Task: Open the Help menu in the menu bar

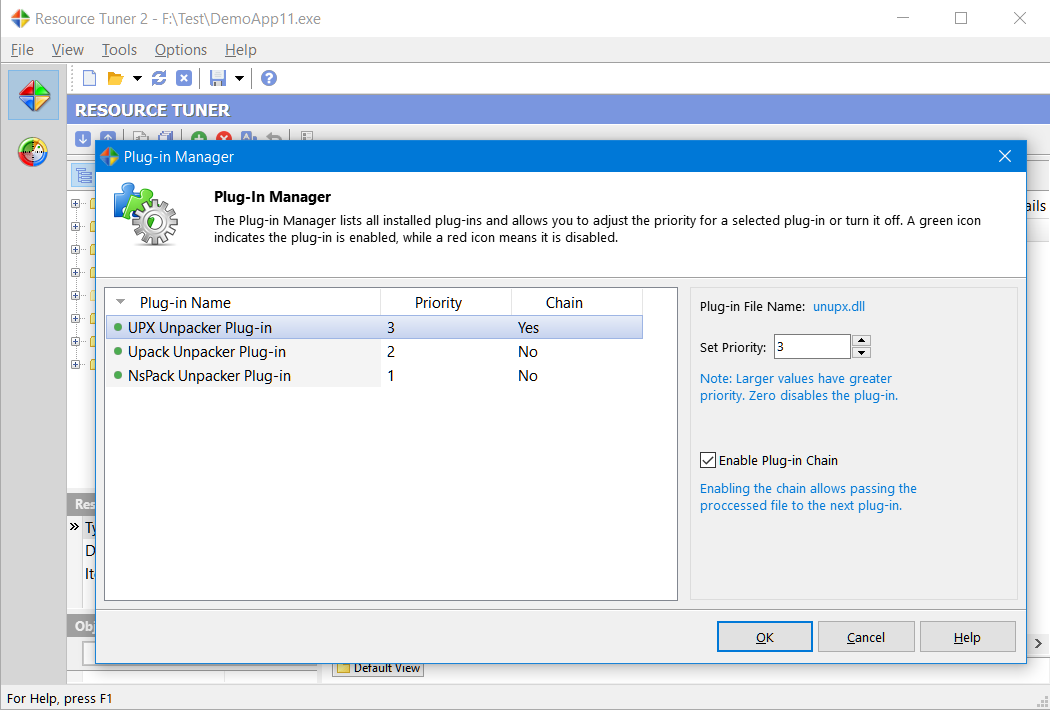Action: 240,50
